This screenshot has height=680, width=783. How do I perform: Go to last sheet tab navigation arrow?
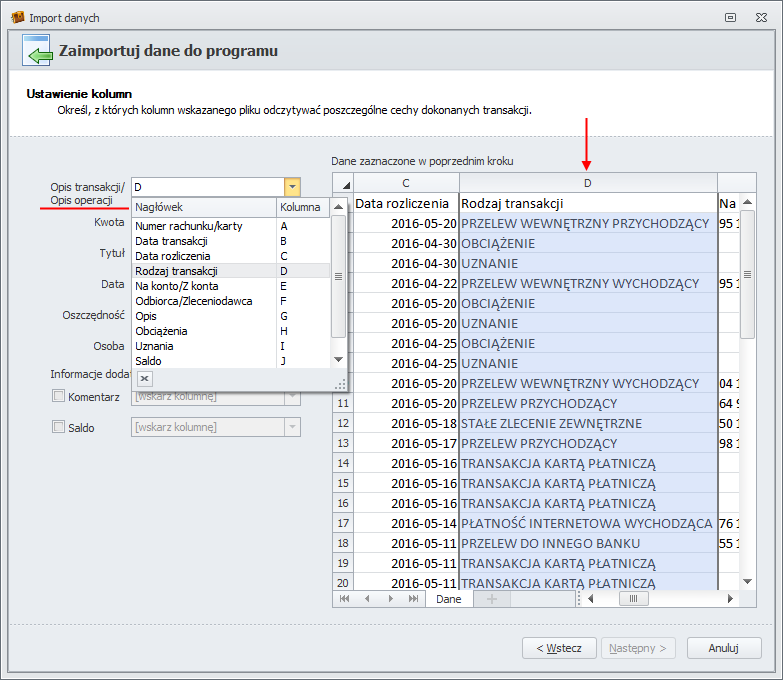tap(413, 599)
